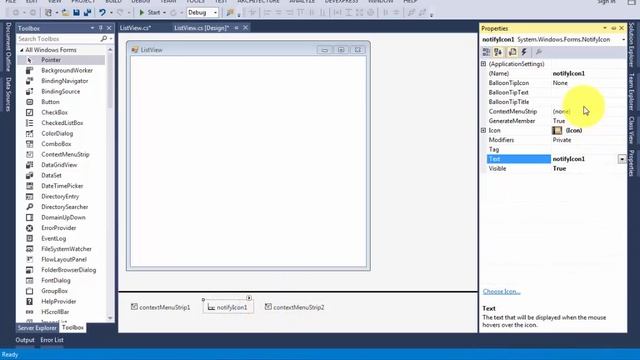Expand the (ApplicationSettings) property node

pyautogui.click(x=483, y=64)
